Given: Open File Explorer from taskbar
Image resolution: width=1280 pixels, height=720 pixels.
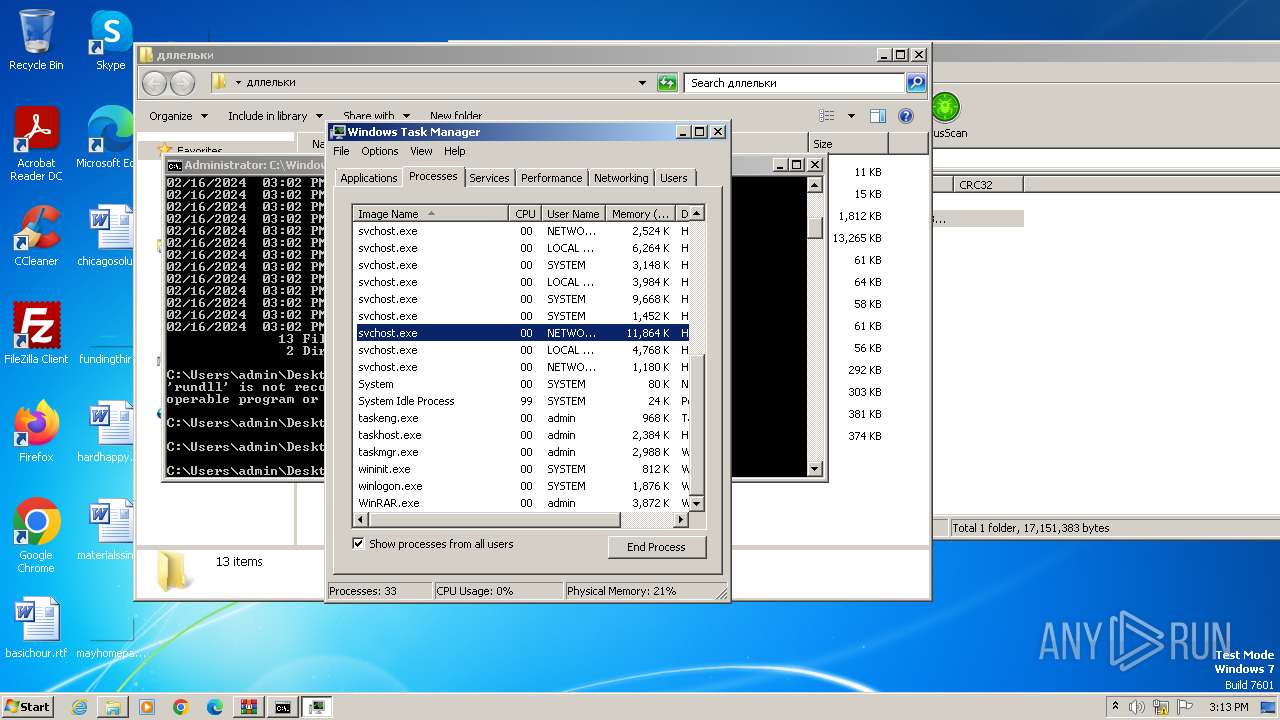Looking at the screenshot, I should click(x=113, y=707).
